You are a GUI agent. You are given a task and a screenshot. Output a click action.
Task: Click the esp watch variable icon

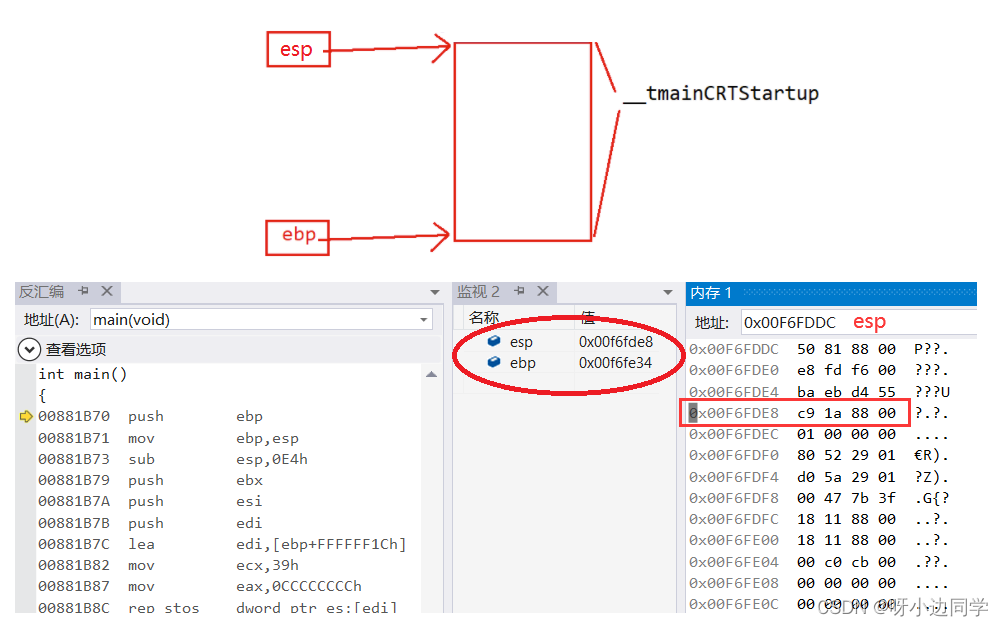coord(494,341)
